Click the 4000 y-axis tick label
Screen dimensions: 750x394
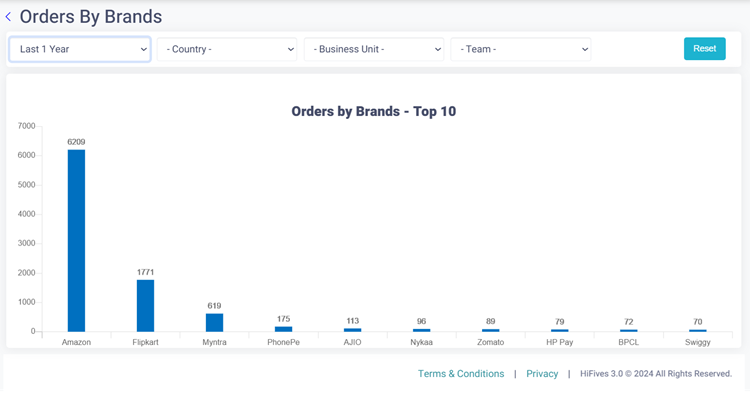tap(26, 214)
